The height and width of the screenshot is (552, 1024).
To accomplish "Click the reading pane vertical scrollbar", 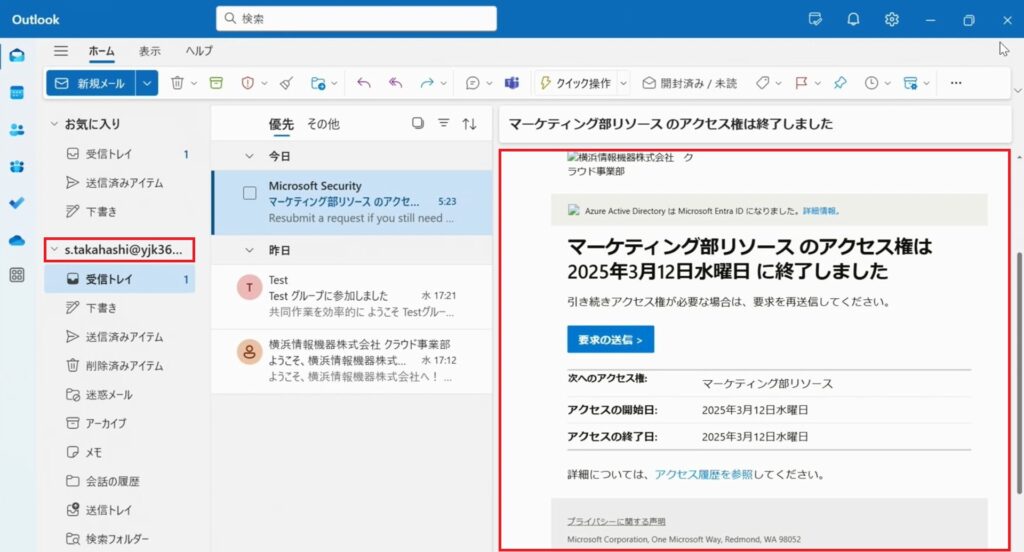I will point(1019,372).
